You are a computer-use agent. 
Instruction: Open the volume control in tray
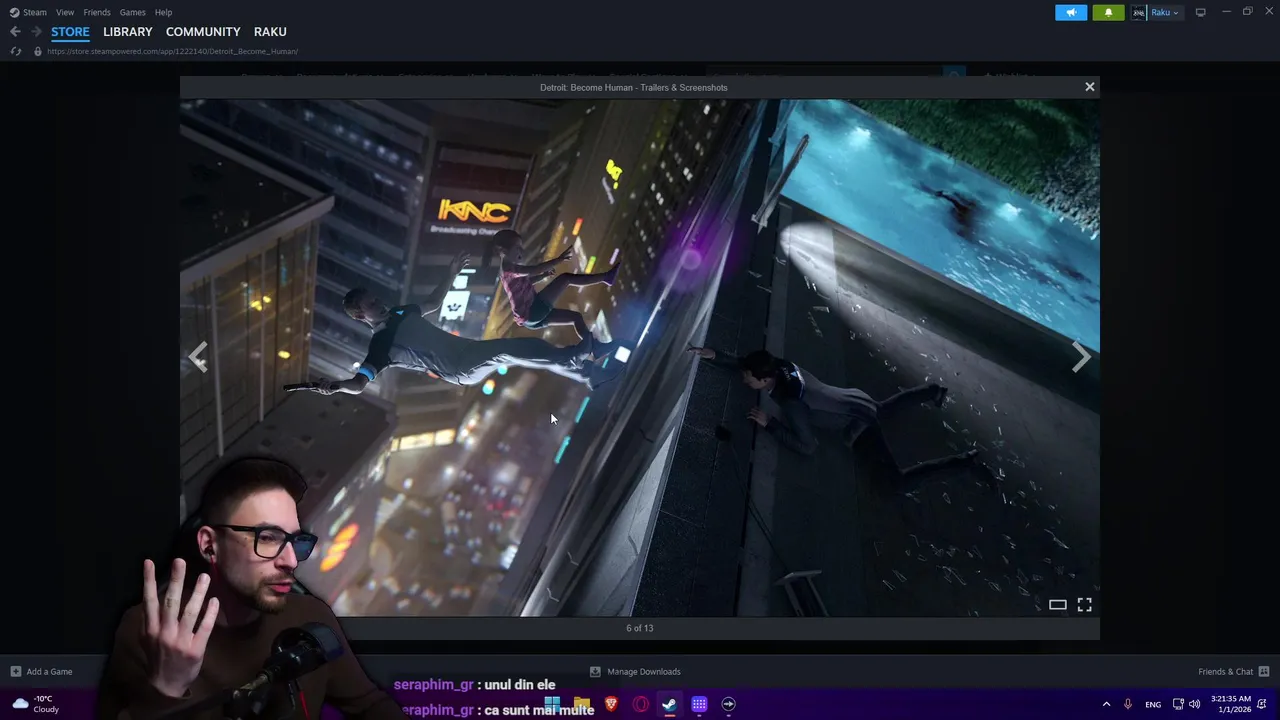point(1194,704)
